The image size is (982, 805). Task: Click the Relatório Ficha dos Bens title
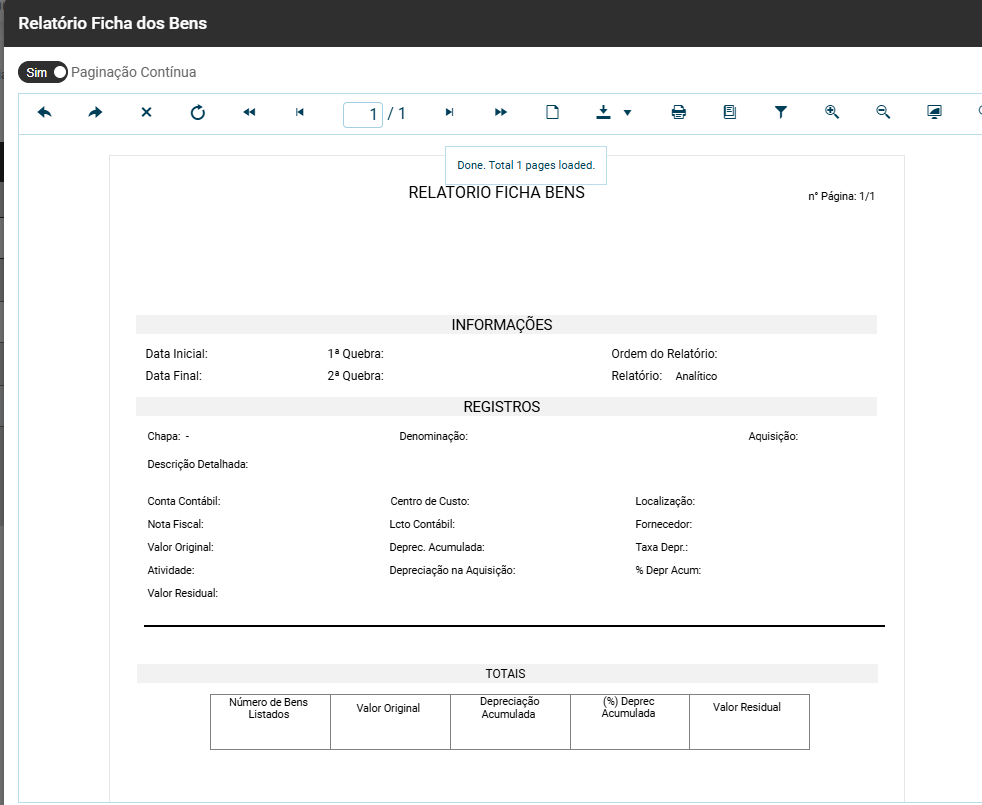(x=113, y=23)
